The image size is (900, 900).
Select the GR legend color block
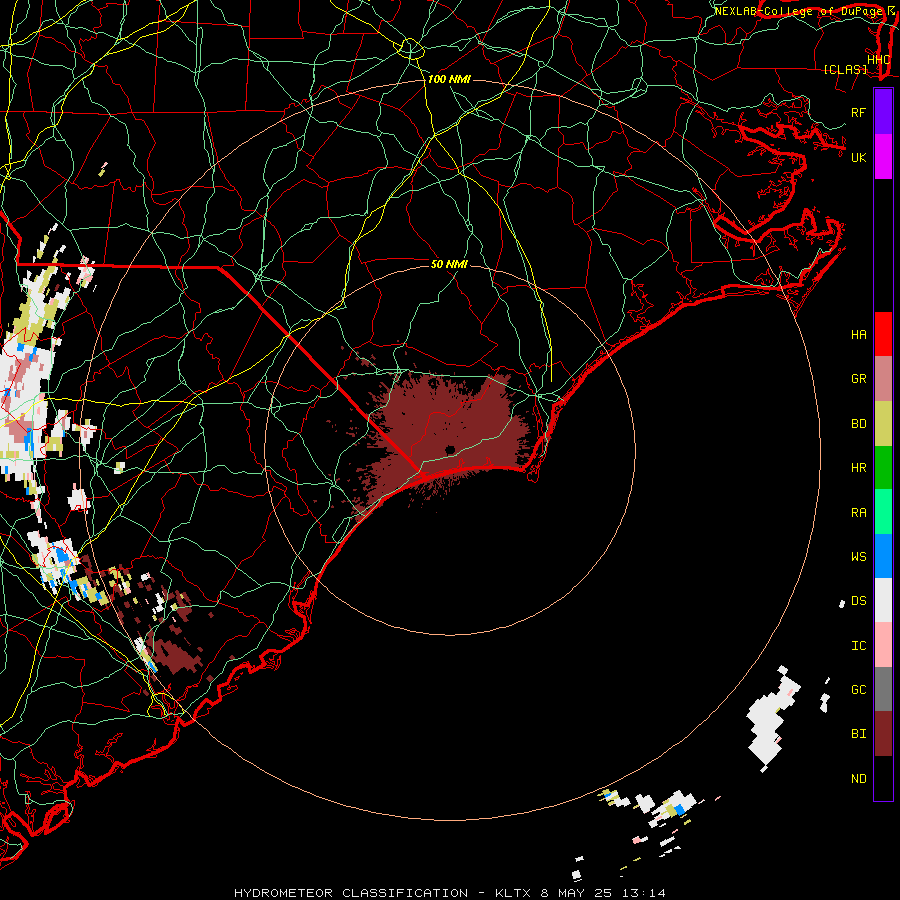point(883,379)
